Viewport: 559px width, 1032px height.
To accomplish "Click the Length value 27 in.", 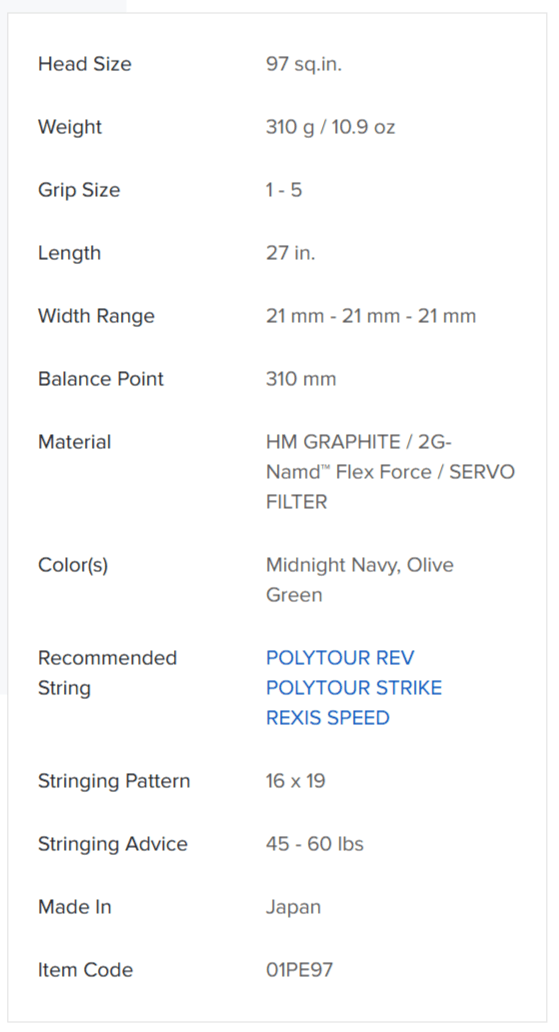I will (x=290, y=253).
